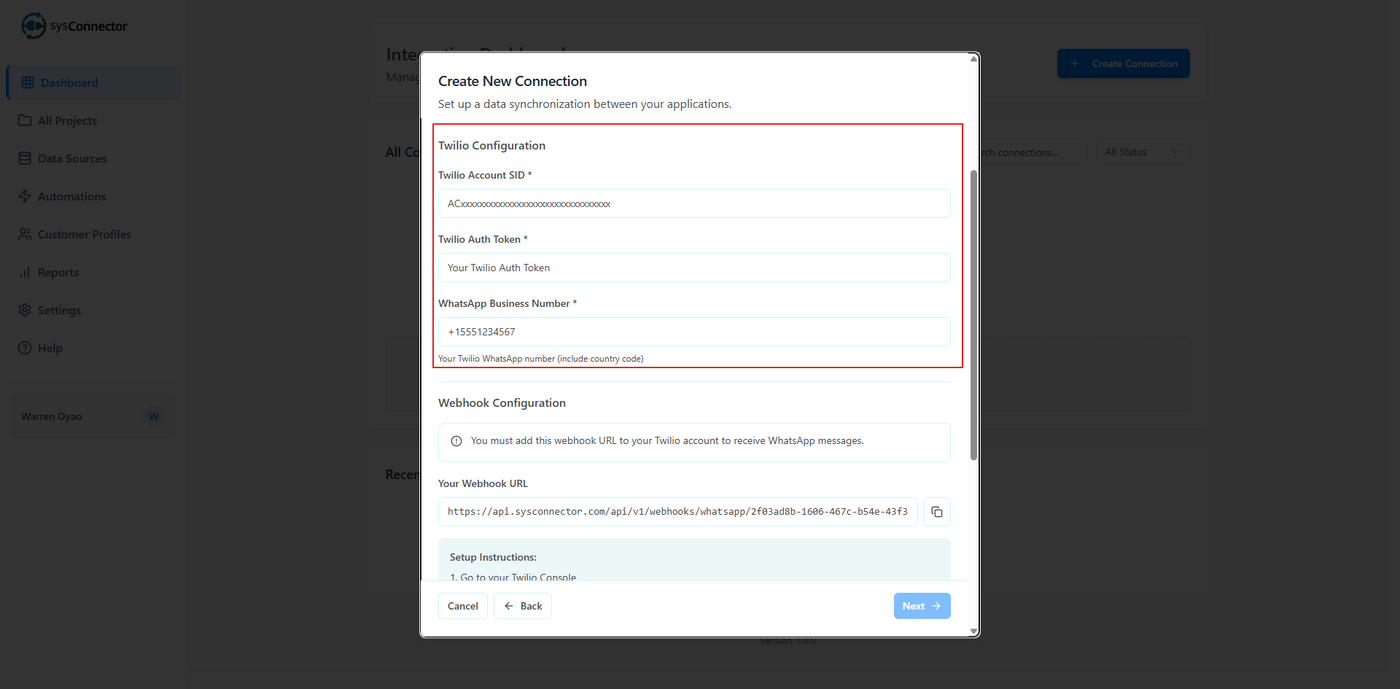
Task: Click the Reports bar chart icon
Action: [26, 273]
